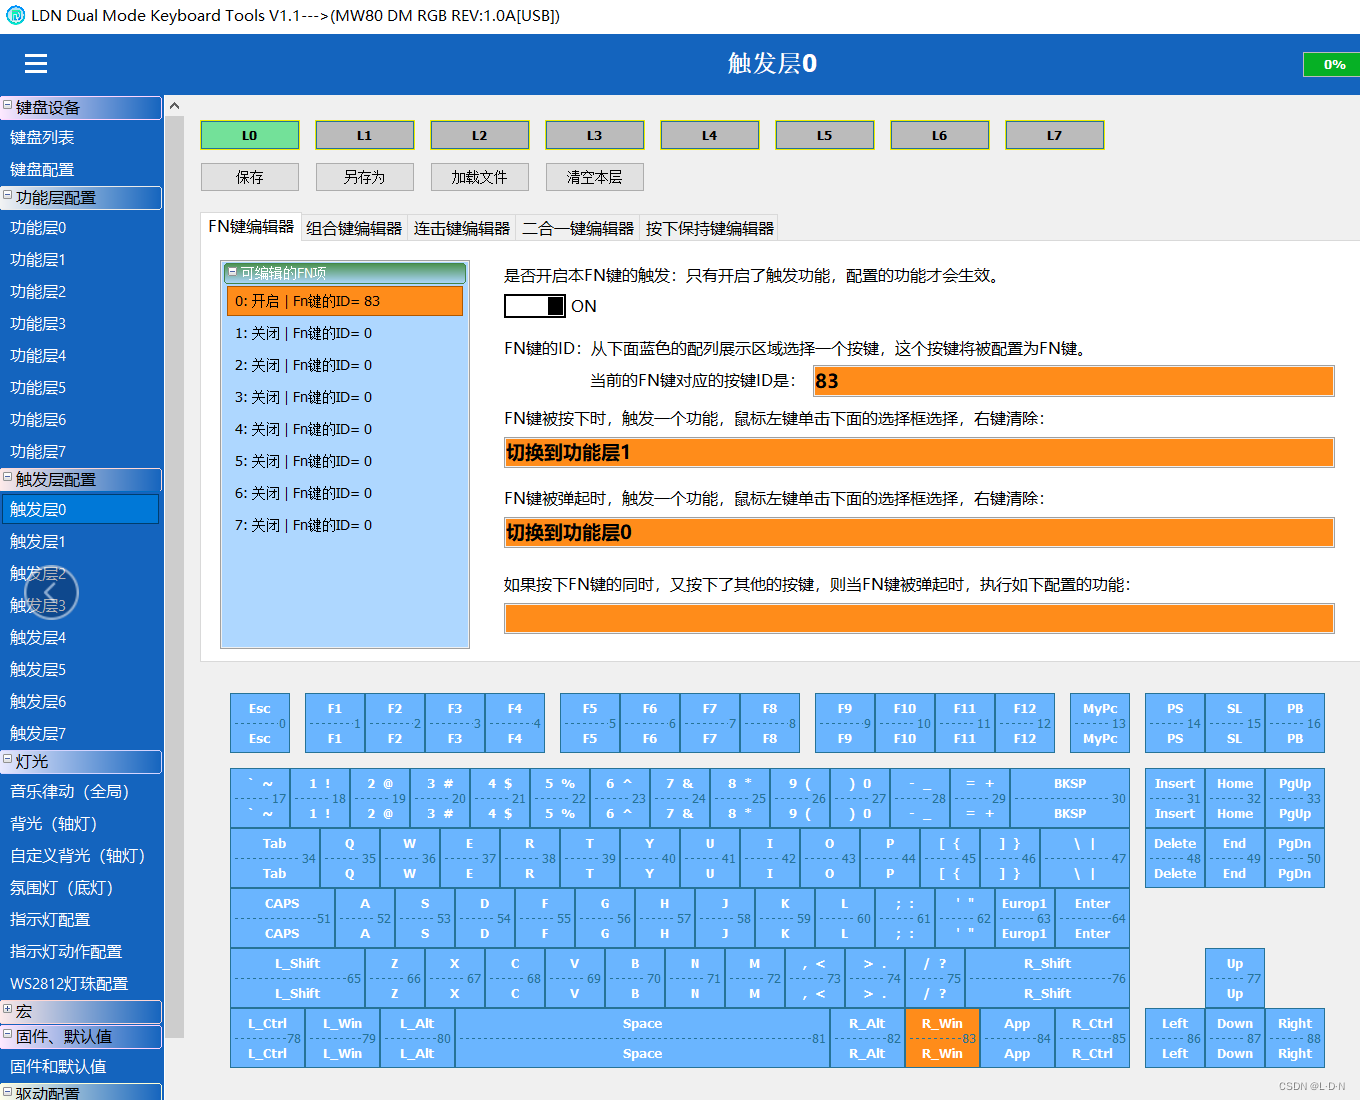Toggle the FN key trigger ON switch
Screen dimensions: 1360x1100
(535, 306)
